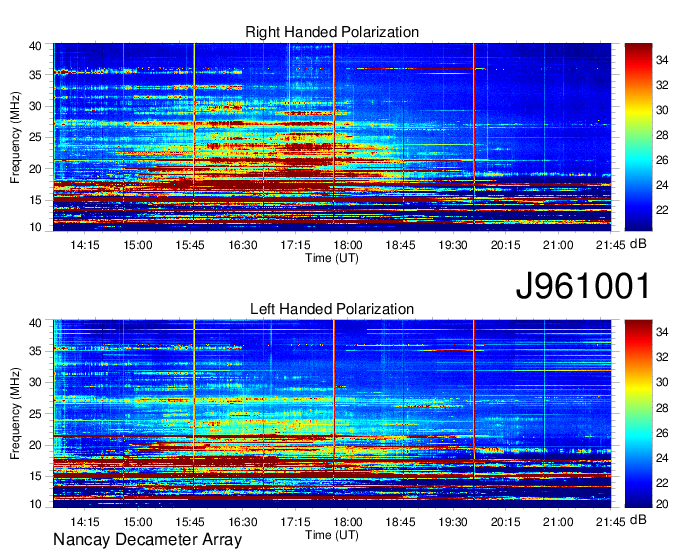Click the 20 frequency tick of Left Handed plot
Image resolution: width=680 pixels, height=552 pixels.
pyautogui.click(x=36, y=445)
